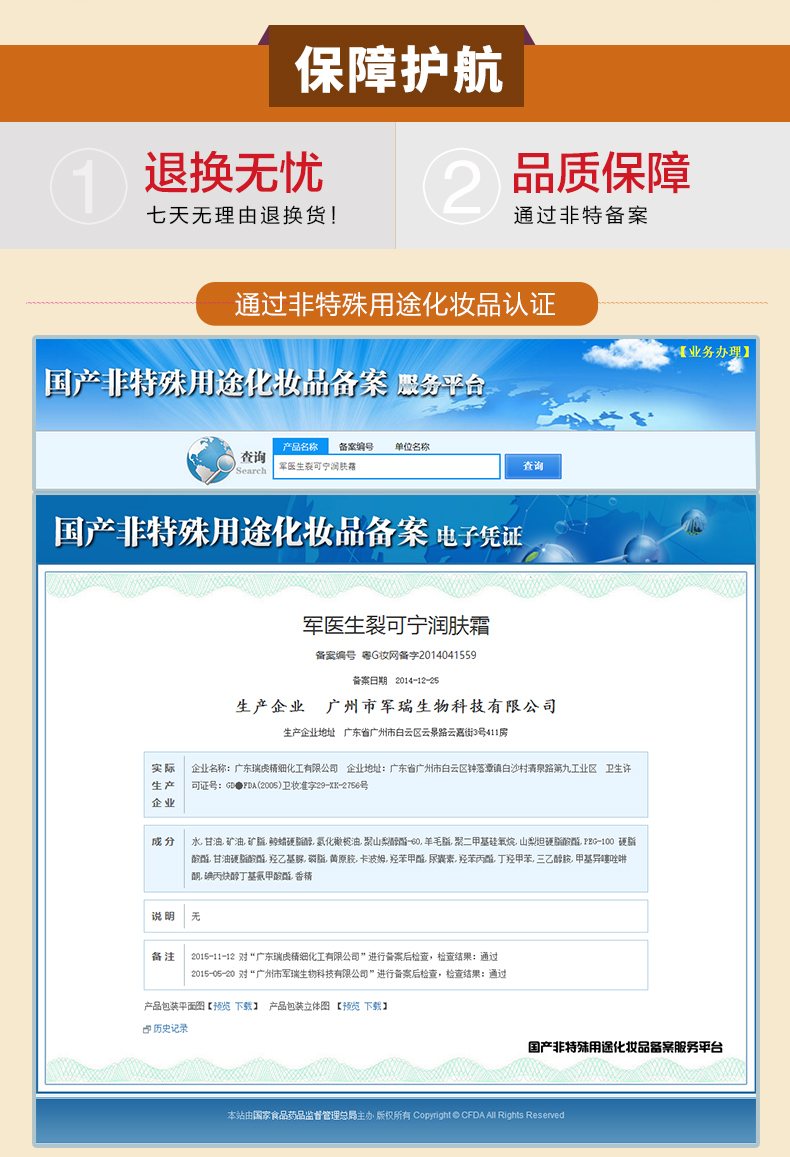Click the 国产非特殊用途化妆品备案服务平台 signature text

626,1047
